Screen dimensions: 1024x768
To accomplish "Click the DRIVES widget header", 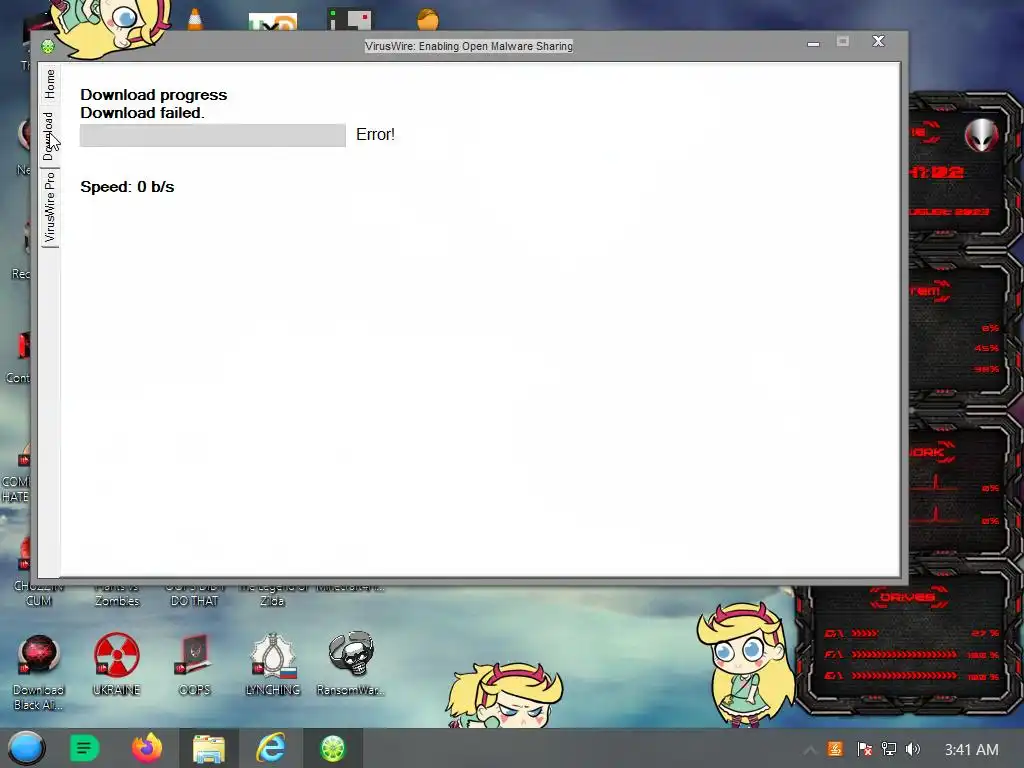I will pyautogui.click(x=906, y=597).
